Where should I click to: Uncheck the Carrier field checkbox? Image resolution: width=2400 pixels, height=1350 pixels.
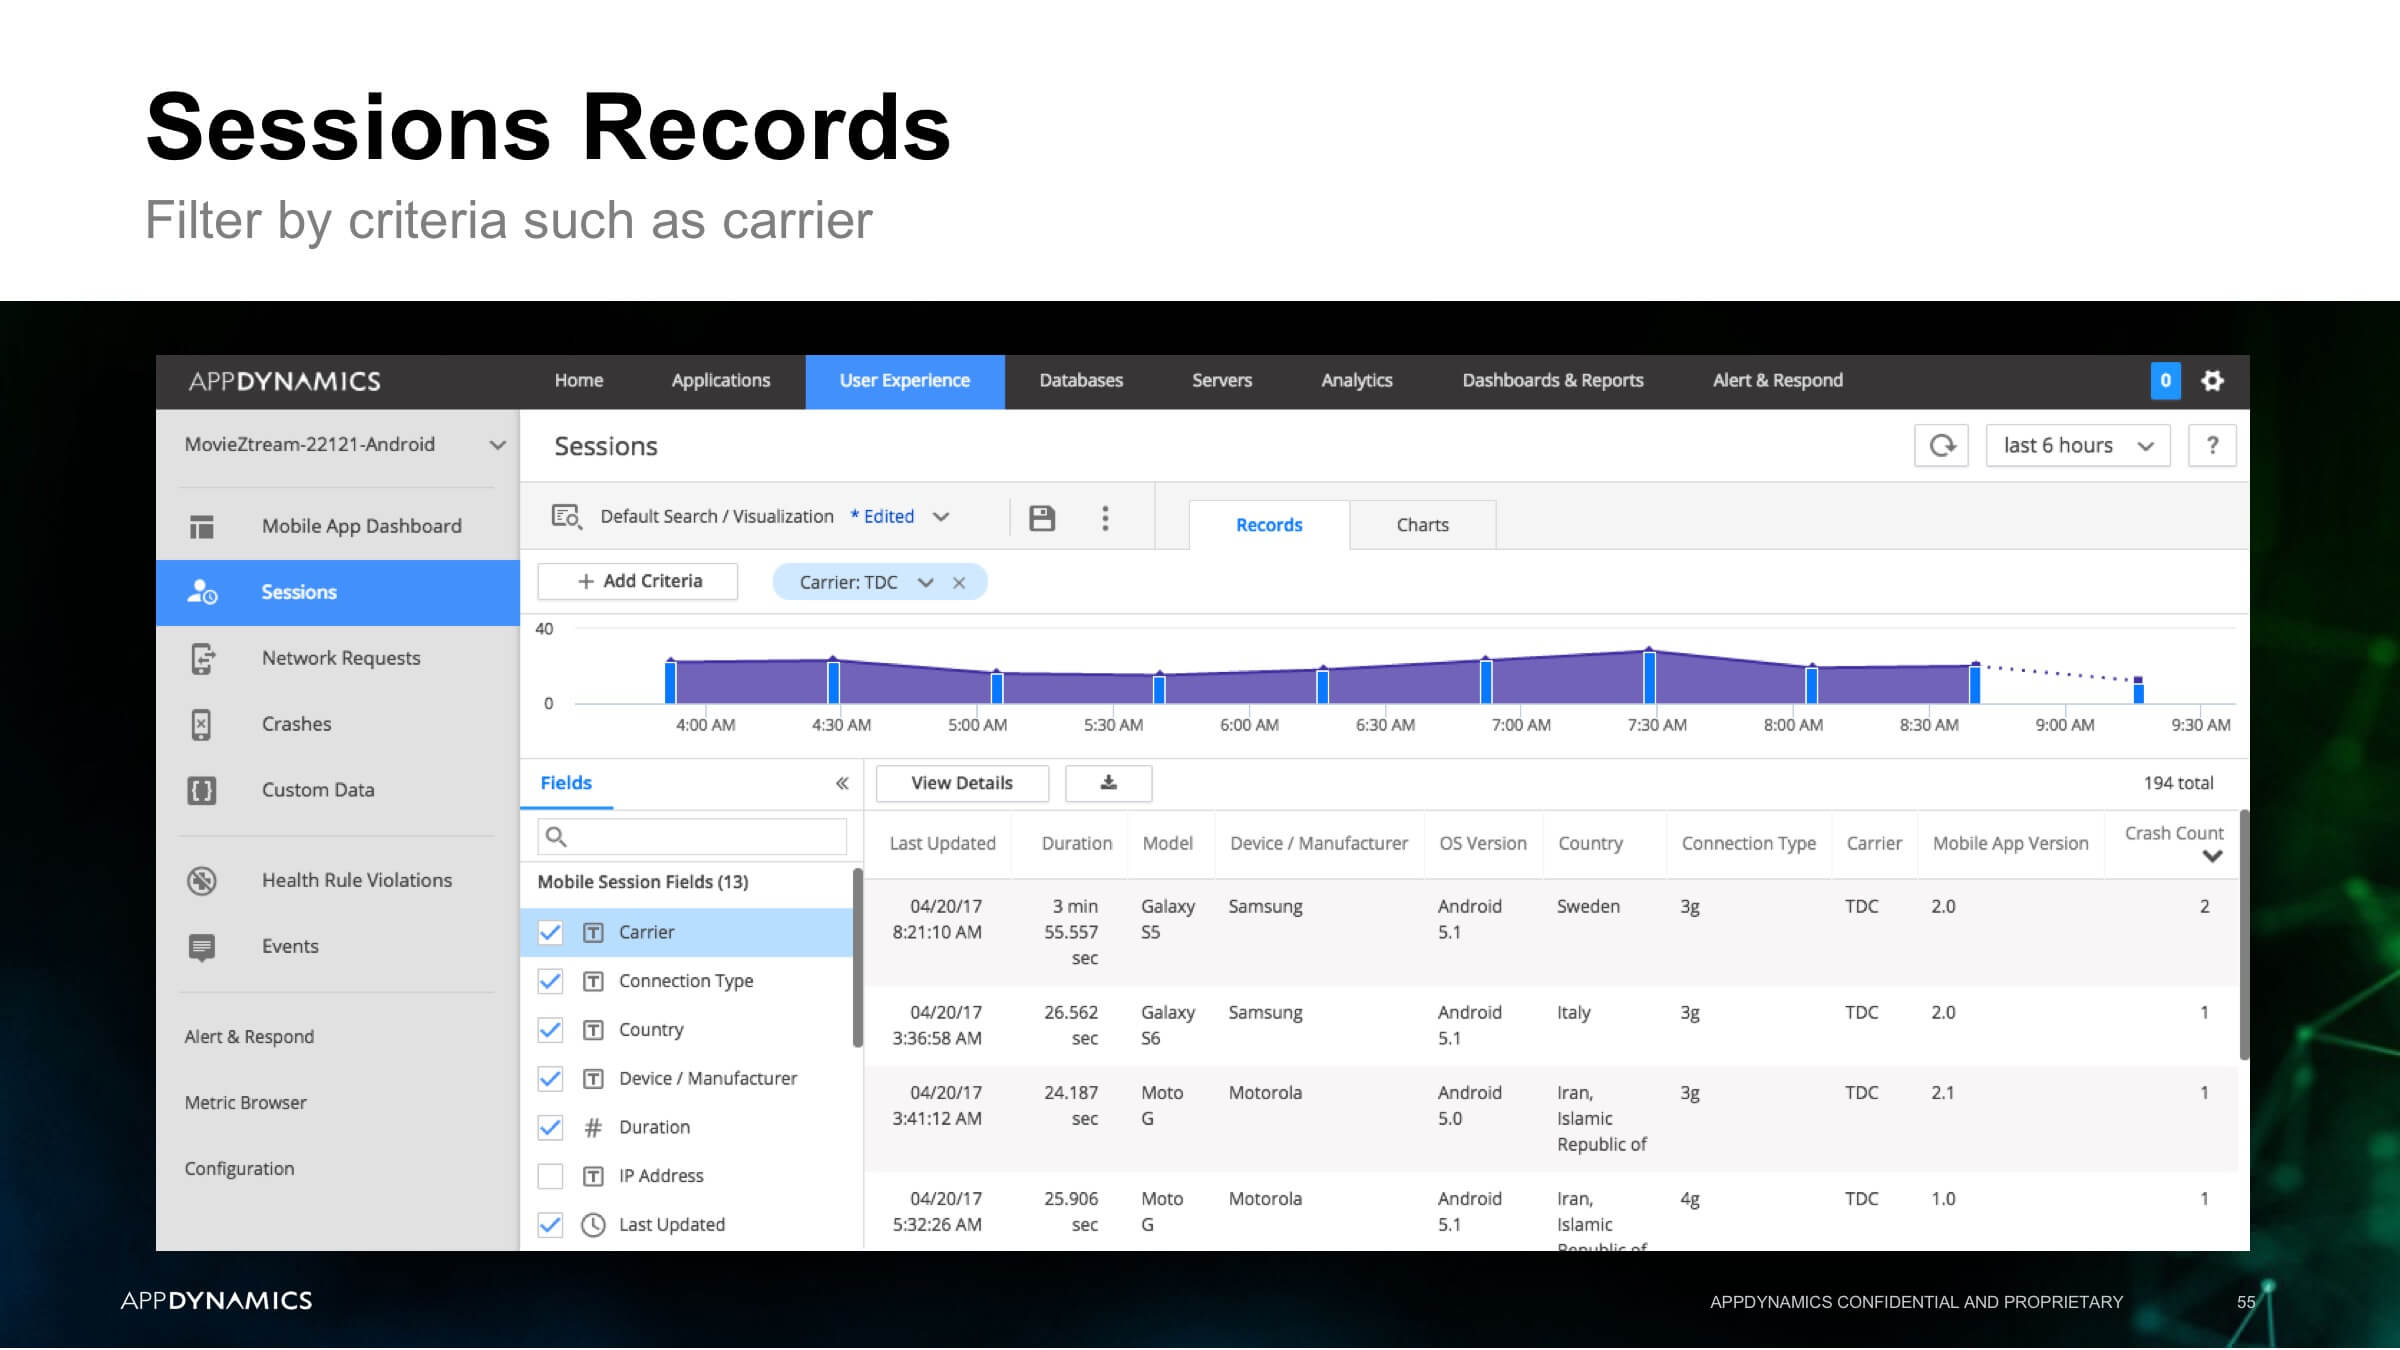[x=550, y=933]
